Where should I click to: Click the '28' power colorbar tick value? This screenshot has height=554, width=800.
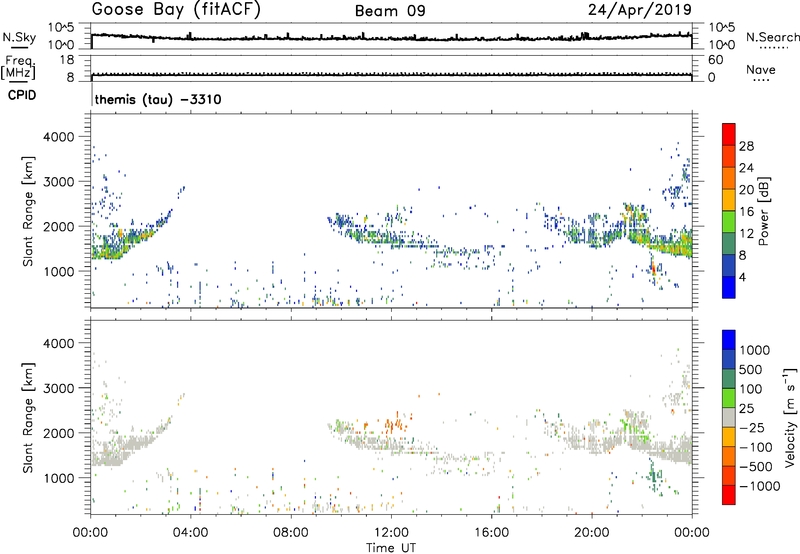[x=746, y=146]
